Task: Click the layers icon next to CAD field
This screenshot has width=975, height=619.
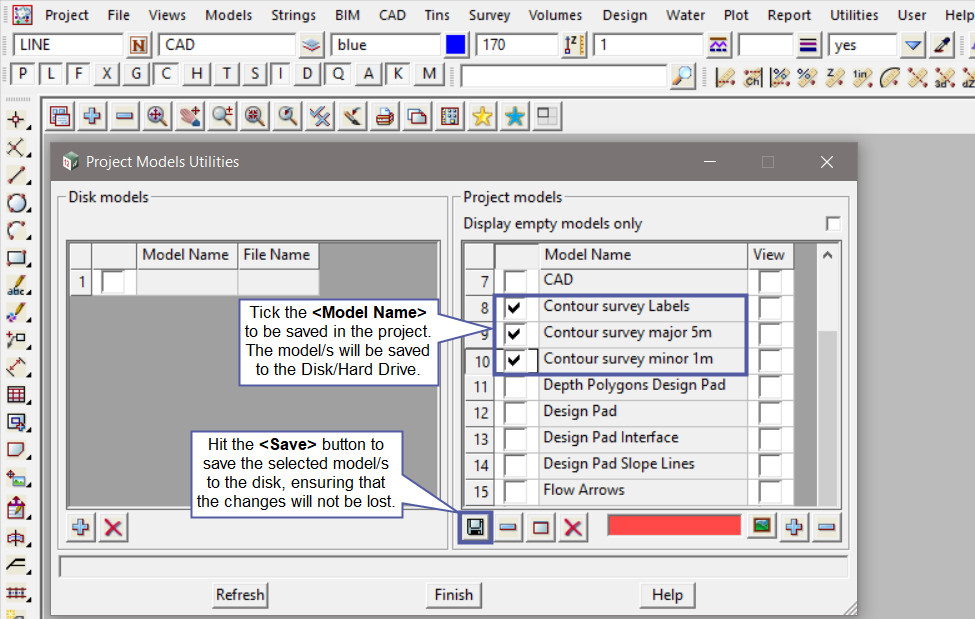Action: [312, 45]
